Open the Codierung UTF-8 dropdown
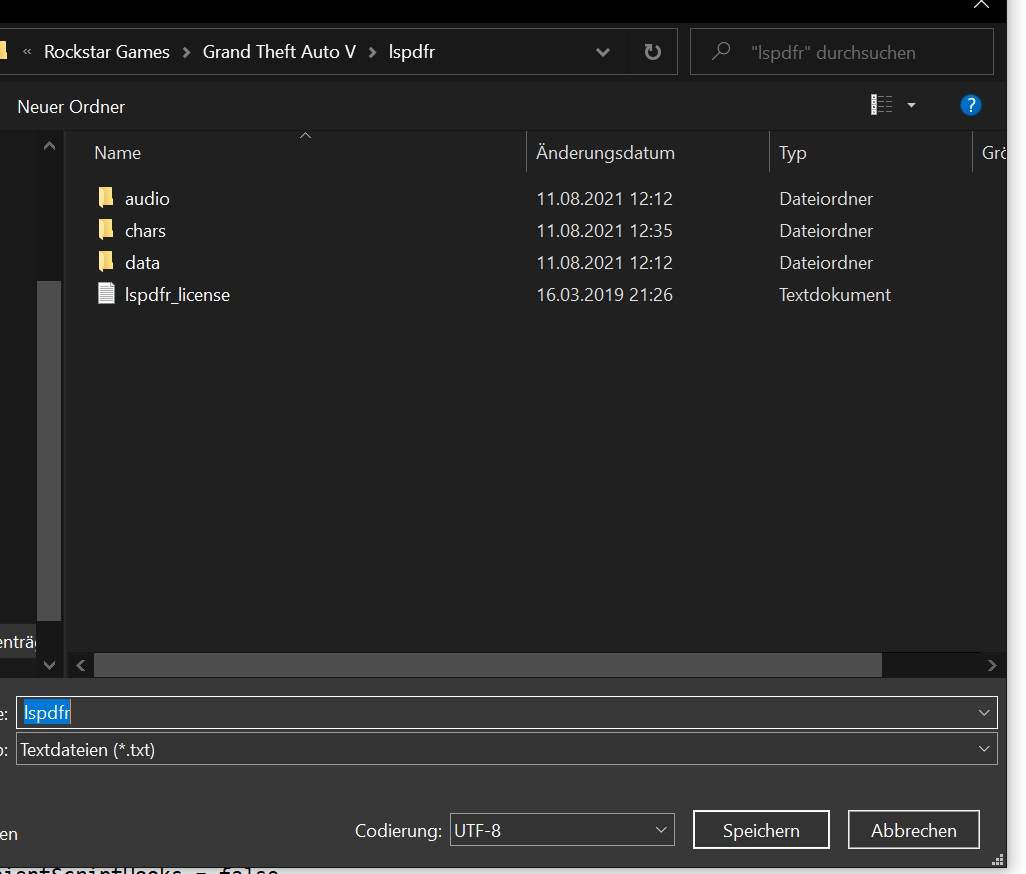The width and height of the screenshot is (1026, 874). click(x=562, y=830)
